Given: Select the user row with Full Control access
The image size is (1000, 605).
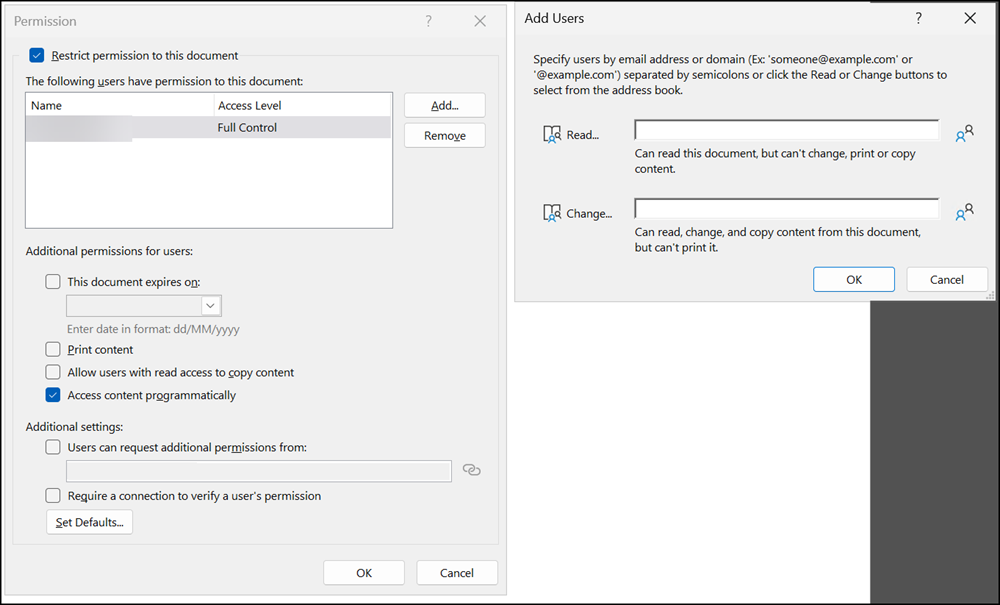Looking at the screenshot, I should tap(200, 127).
